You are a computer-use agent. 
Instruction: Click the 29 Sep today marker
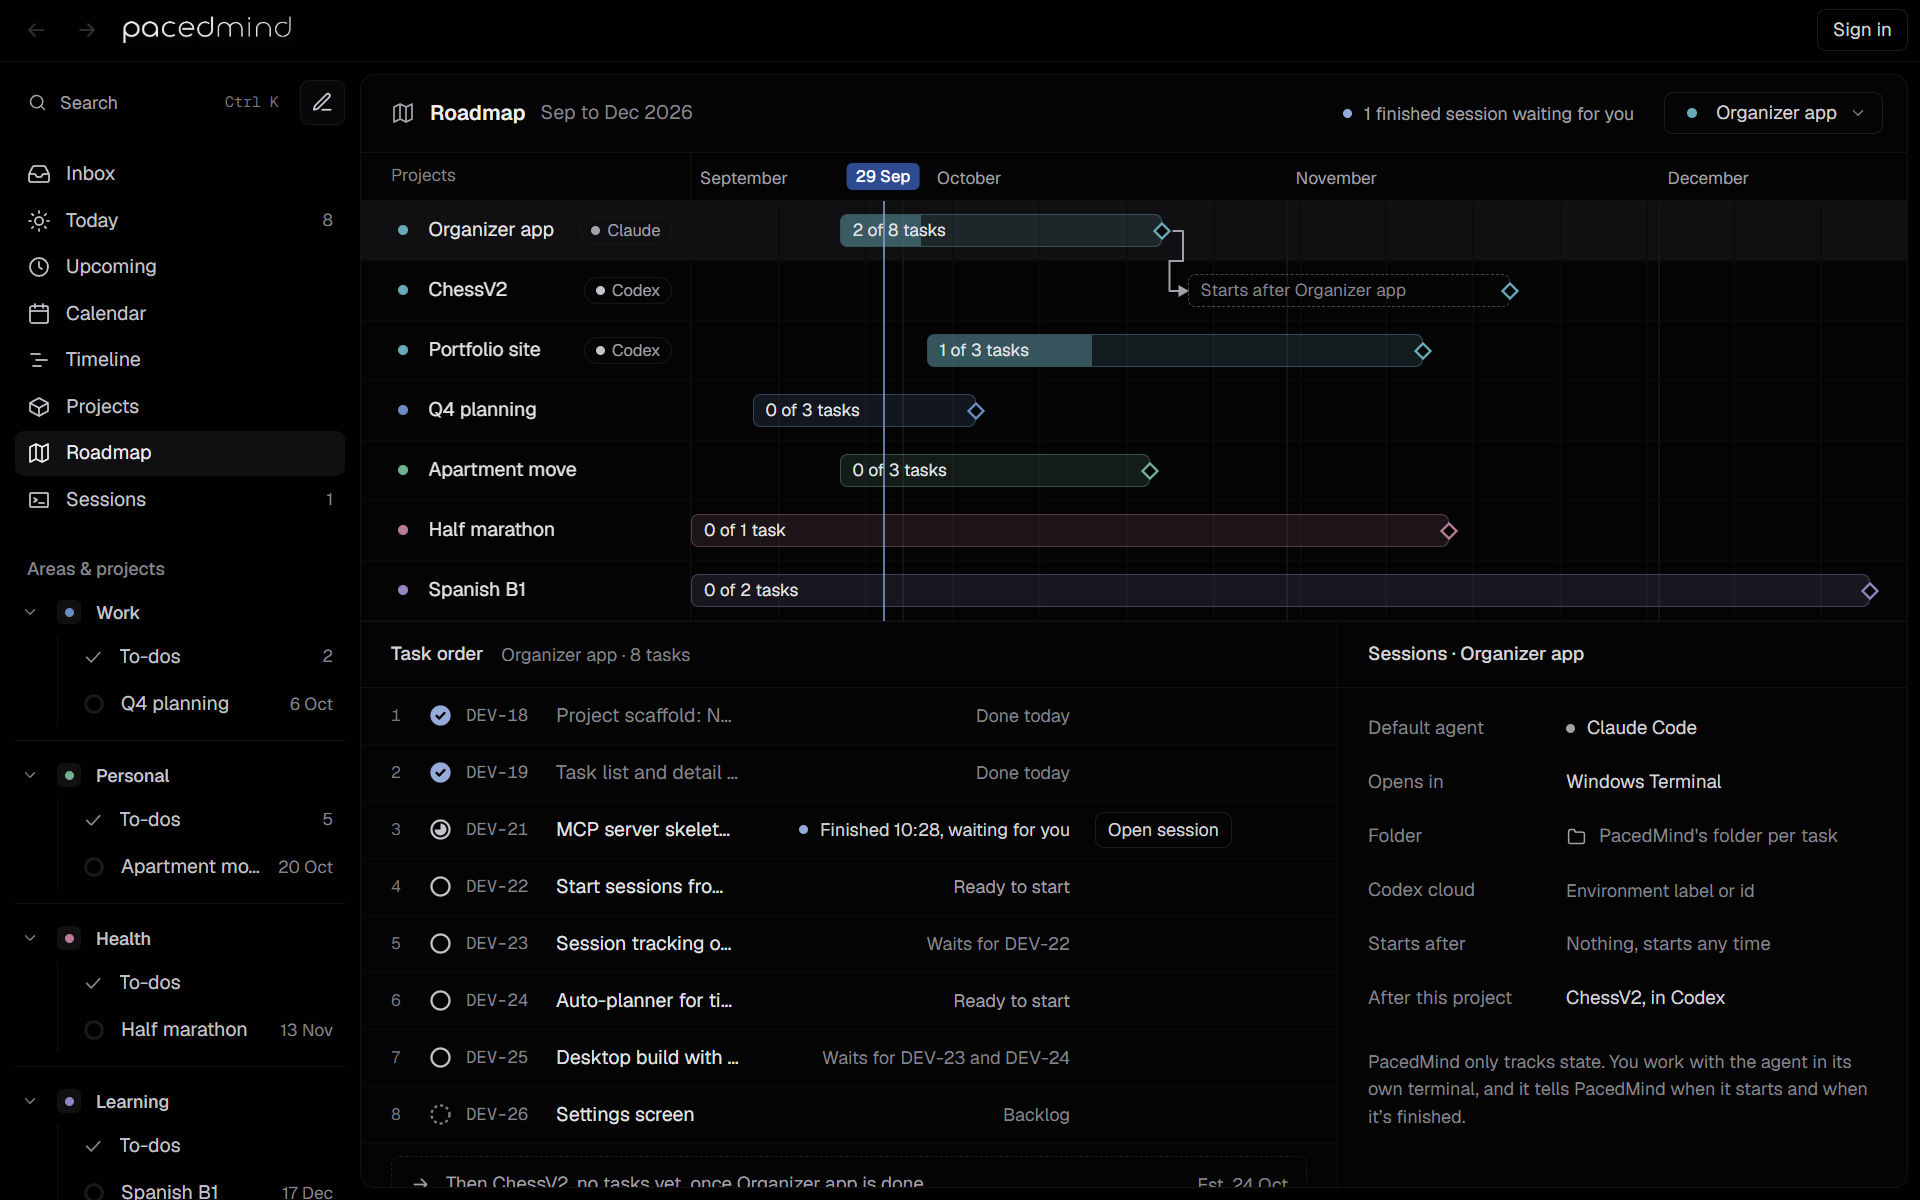883,176
